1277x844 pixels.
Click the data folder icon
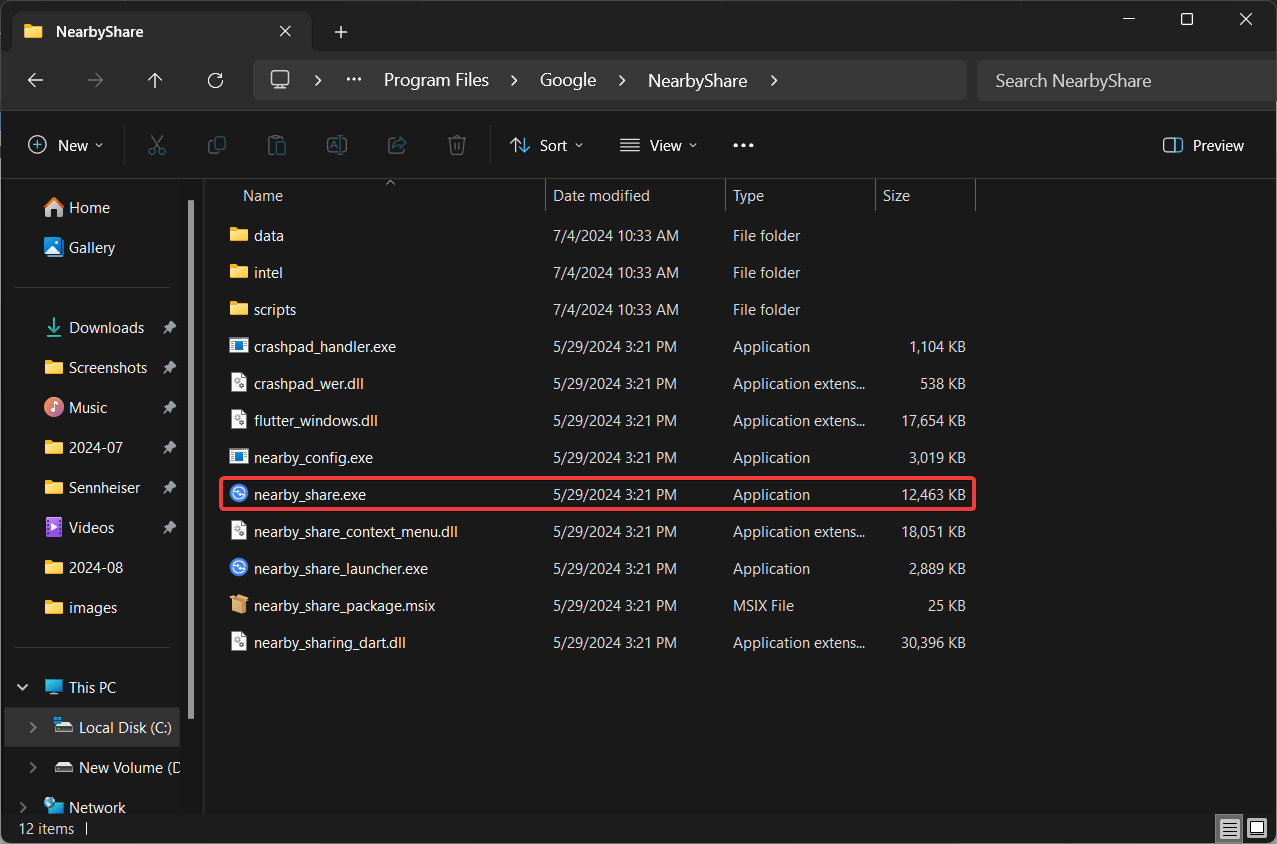click(x=238, y=235)
